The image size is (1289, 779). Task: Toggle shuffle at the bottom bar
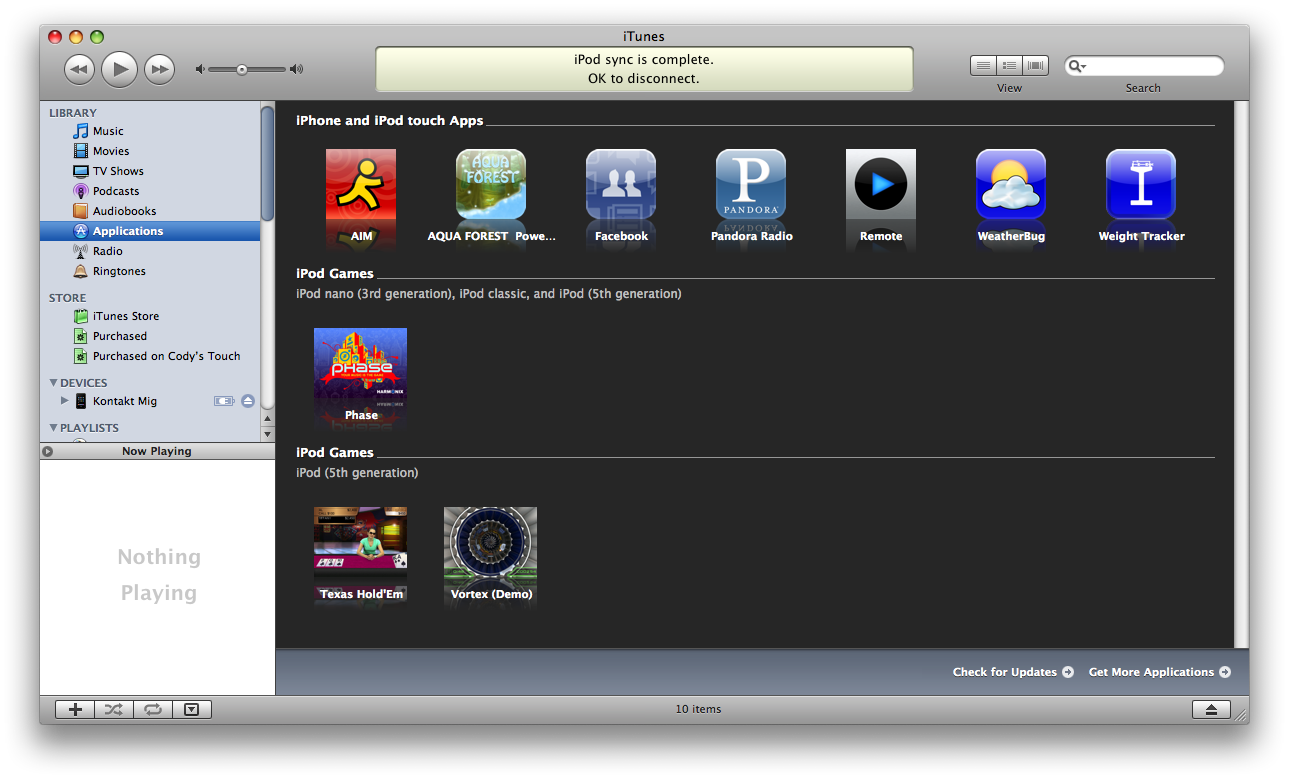pos(114,710)
